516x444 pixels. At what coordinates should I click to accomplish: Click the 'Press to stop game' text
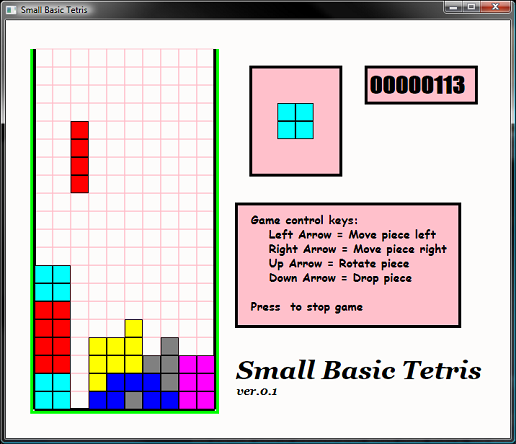pyautogui.click(x=307, y=307)
